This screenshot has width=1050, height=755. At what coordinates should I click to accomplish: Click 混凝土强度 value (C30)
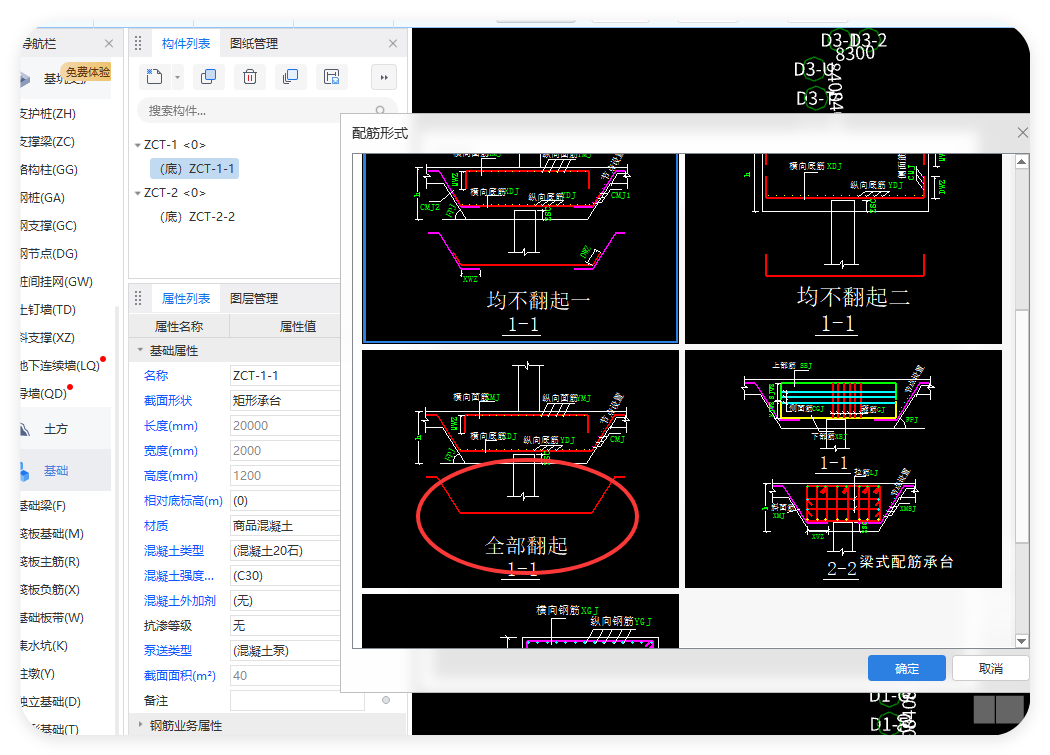[x=285, y=576]
